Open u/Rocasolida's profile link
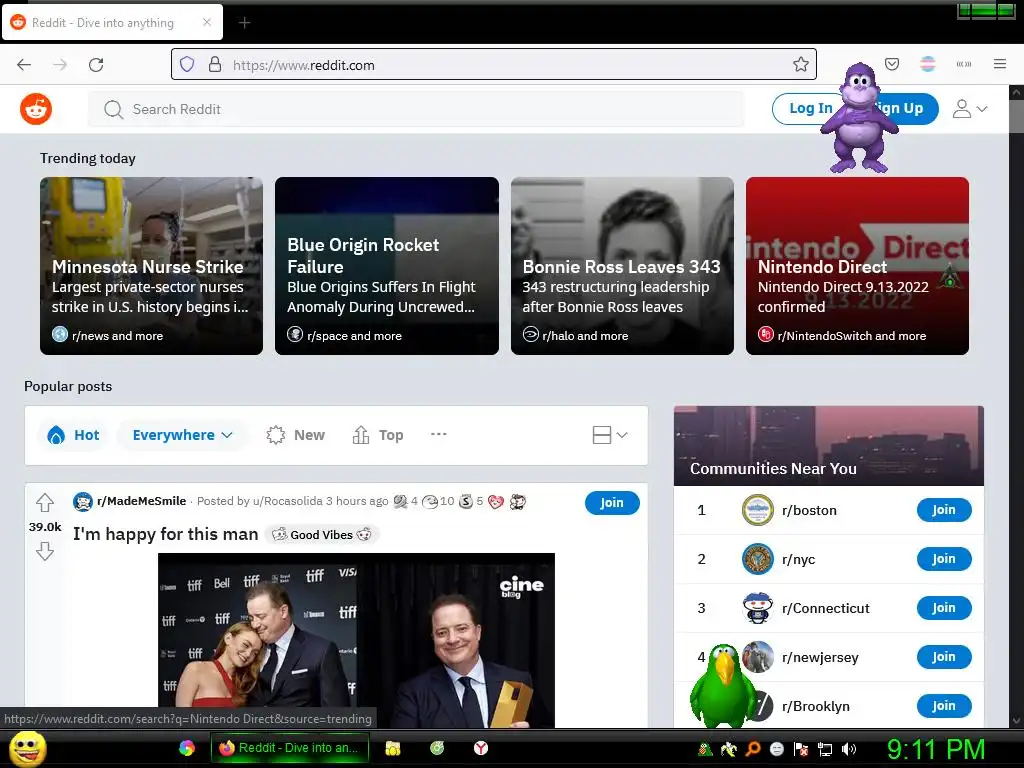The image size is (1024, 768). point(287,501)
